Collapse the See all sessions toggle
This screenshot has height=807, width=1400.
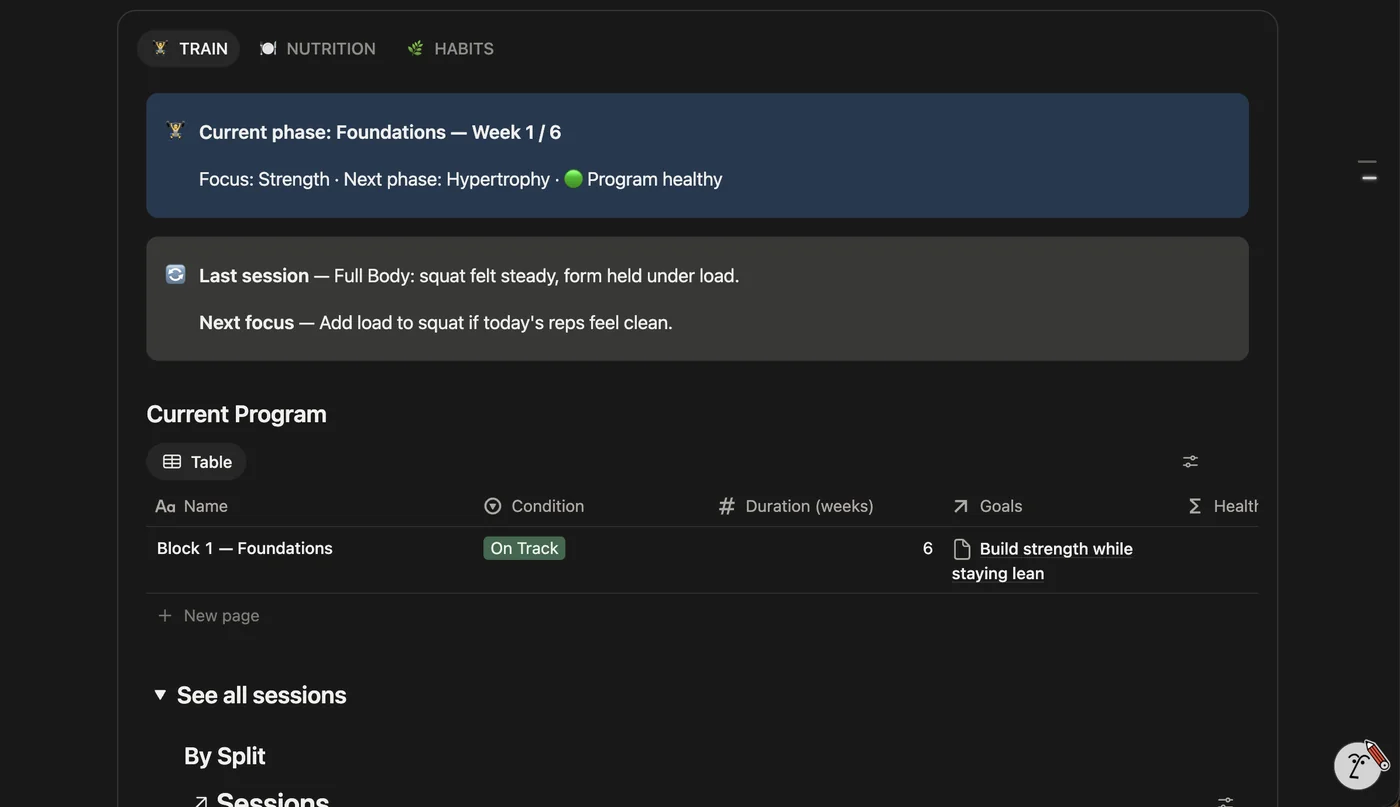point(160,694)
